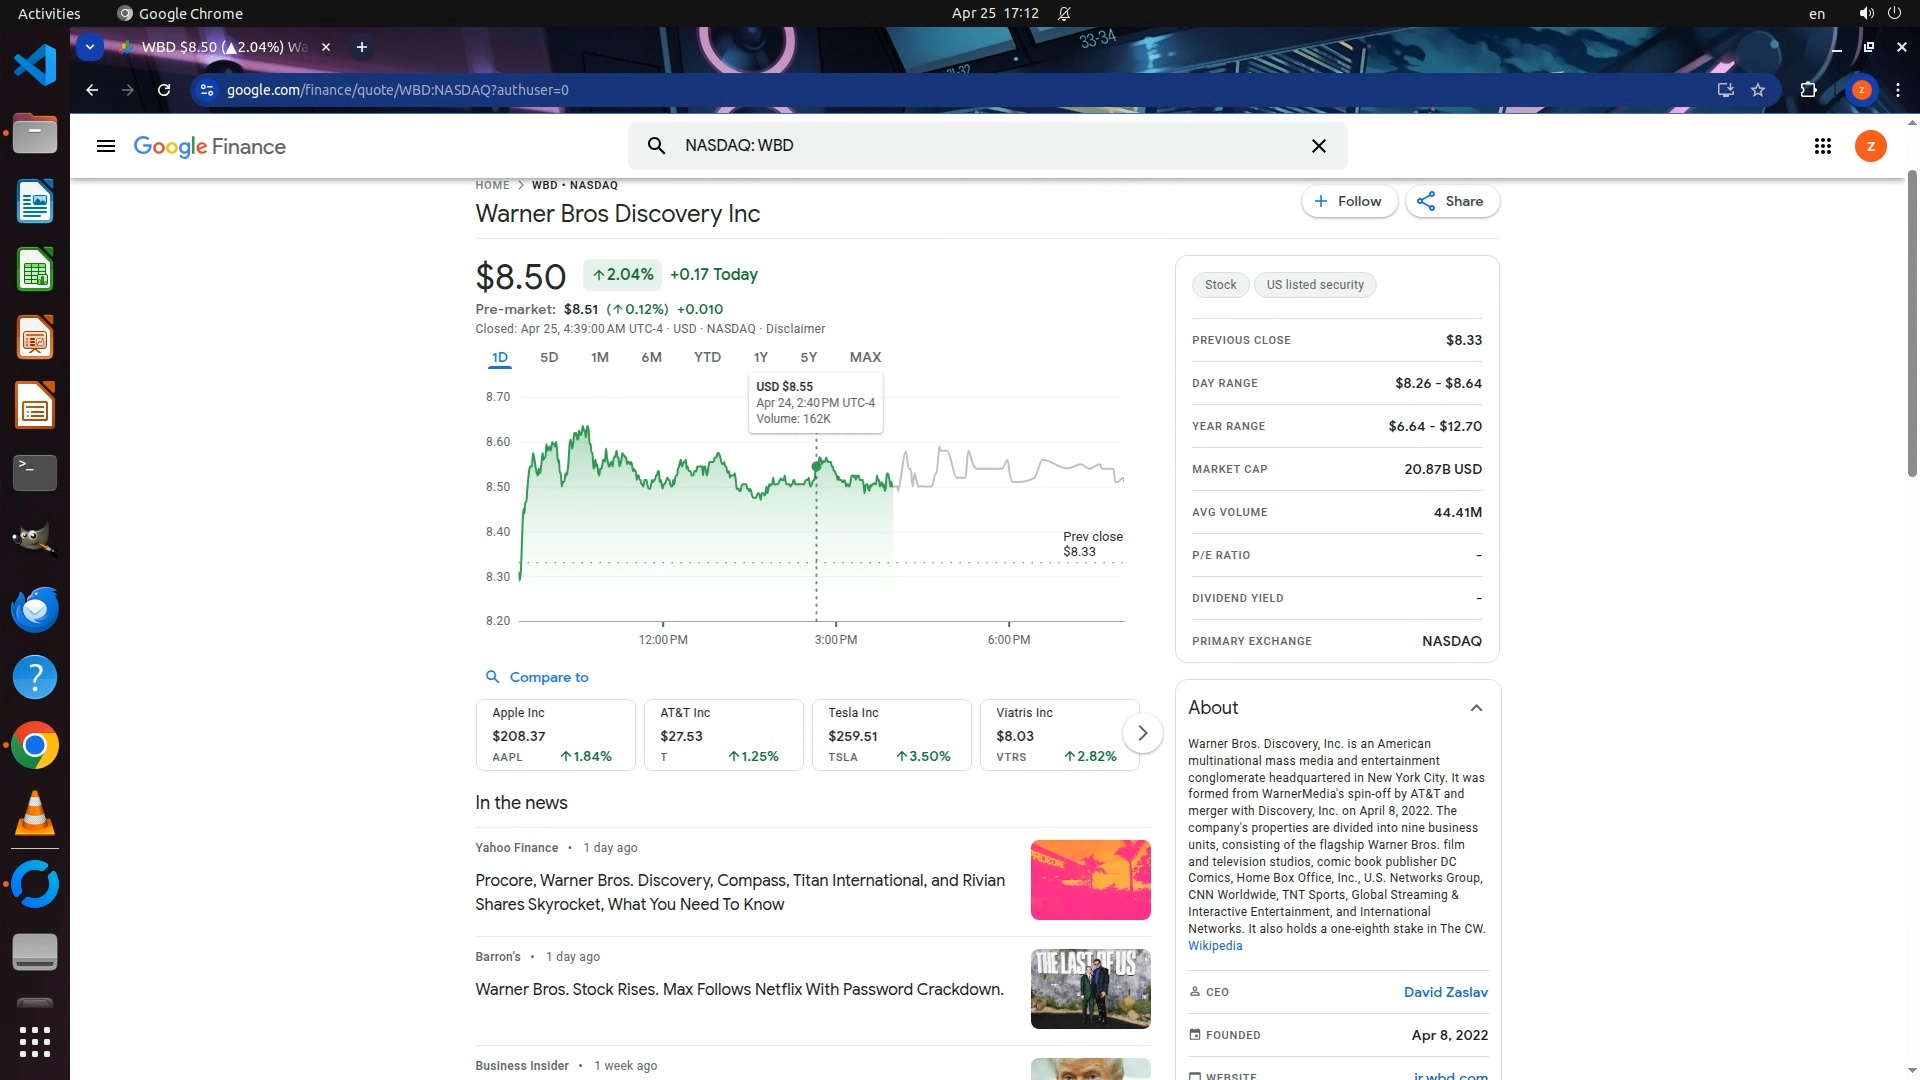The image size is (1920, 1080).
Task: Click the page vertical scrollbar
Action: click(1912, 320)
